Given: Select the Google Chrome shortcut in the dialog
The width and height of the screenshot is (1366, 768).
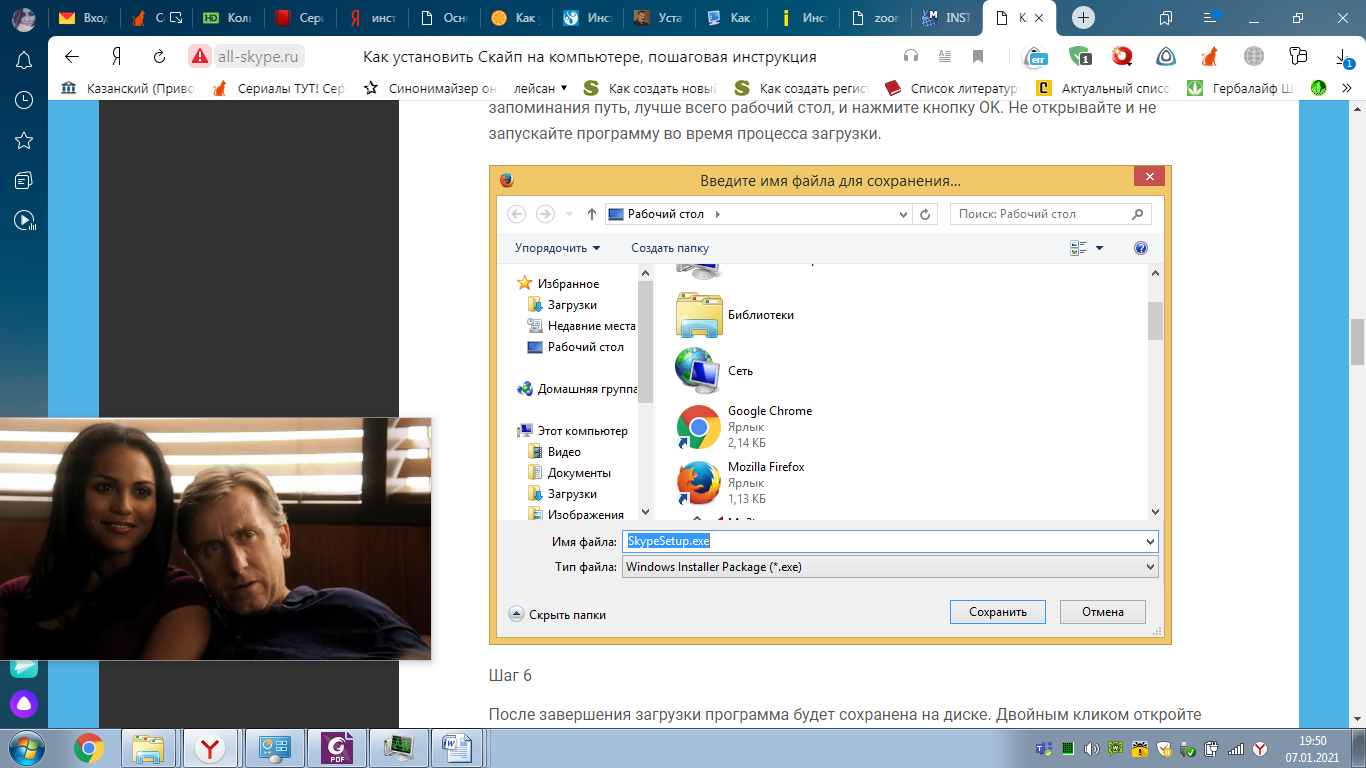Looking at the screenshot, I should tap(745, 427).
